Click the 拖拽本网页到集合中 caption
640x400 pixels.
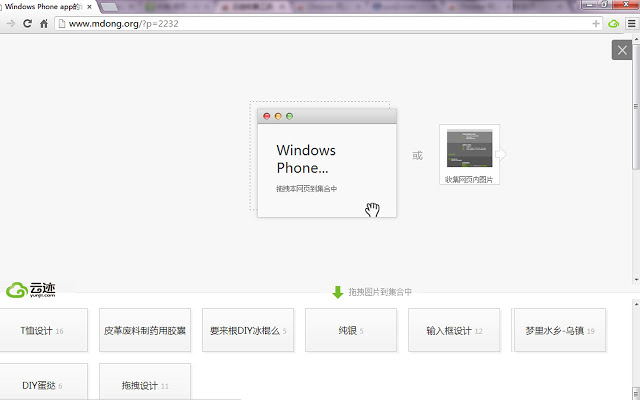pyautogui.click(x=307, y=189)
